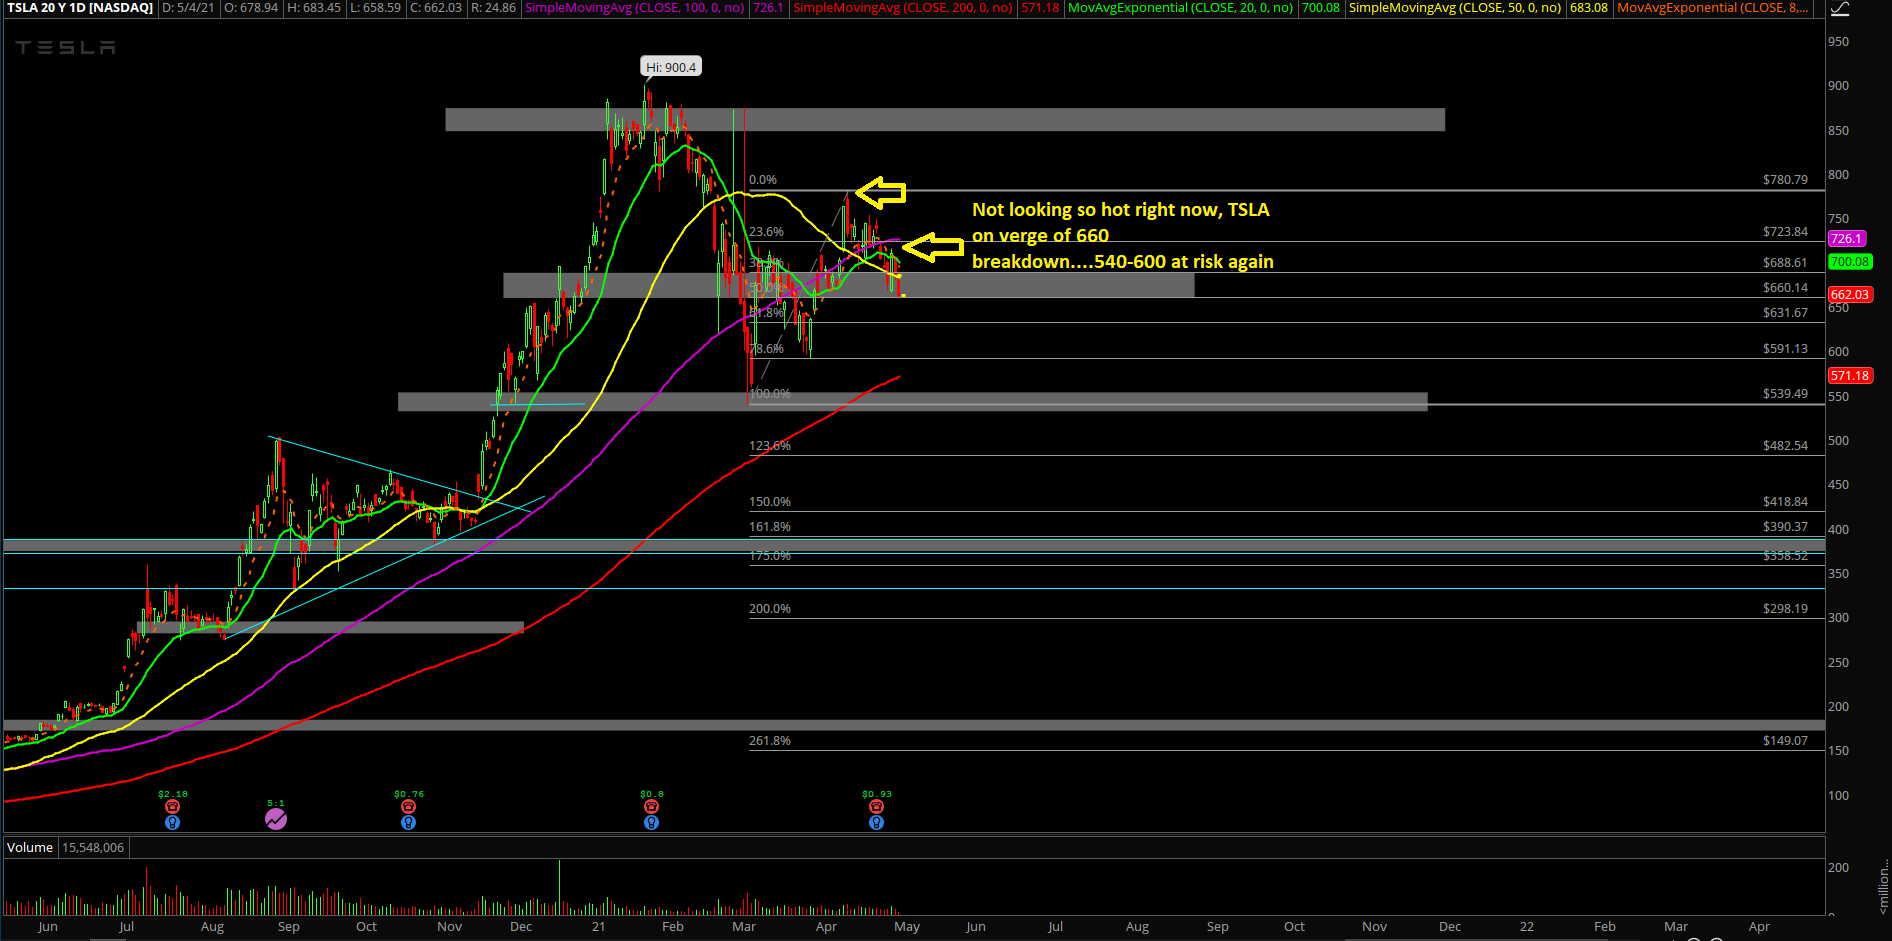Click the $0.8 earnings phone icon
Screen dimensions: 1892x941
[x=651, y=806]
